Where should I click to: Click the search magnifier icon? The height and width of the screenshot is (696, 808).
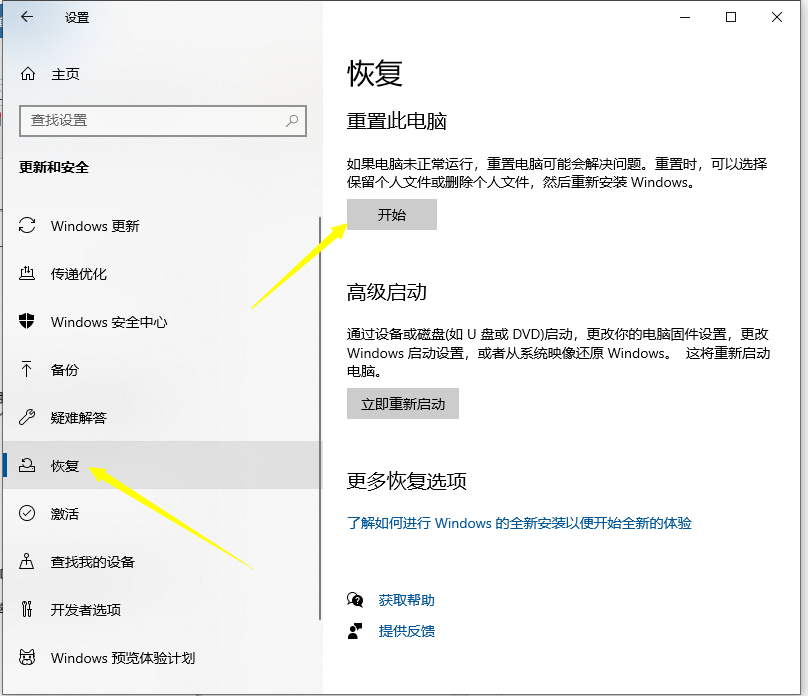click(x=292, y=120)
